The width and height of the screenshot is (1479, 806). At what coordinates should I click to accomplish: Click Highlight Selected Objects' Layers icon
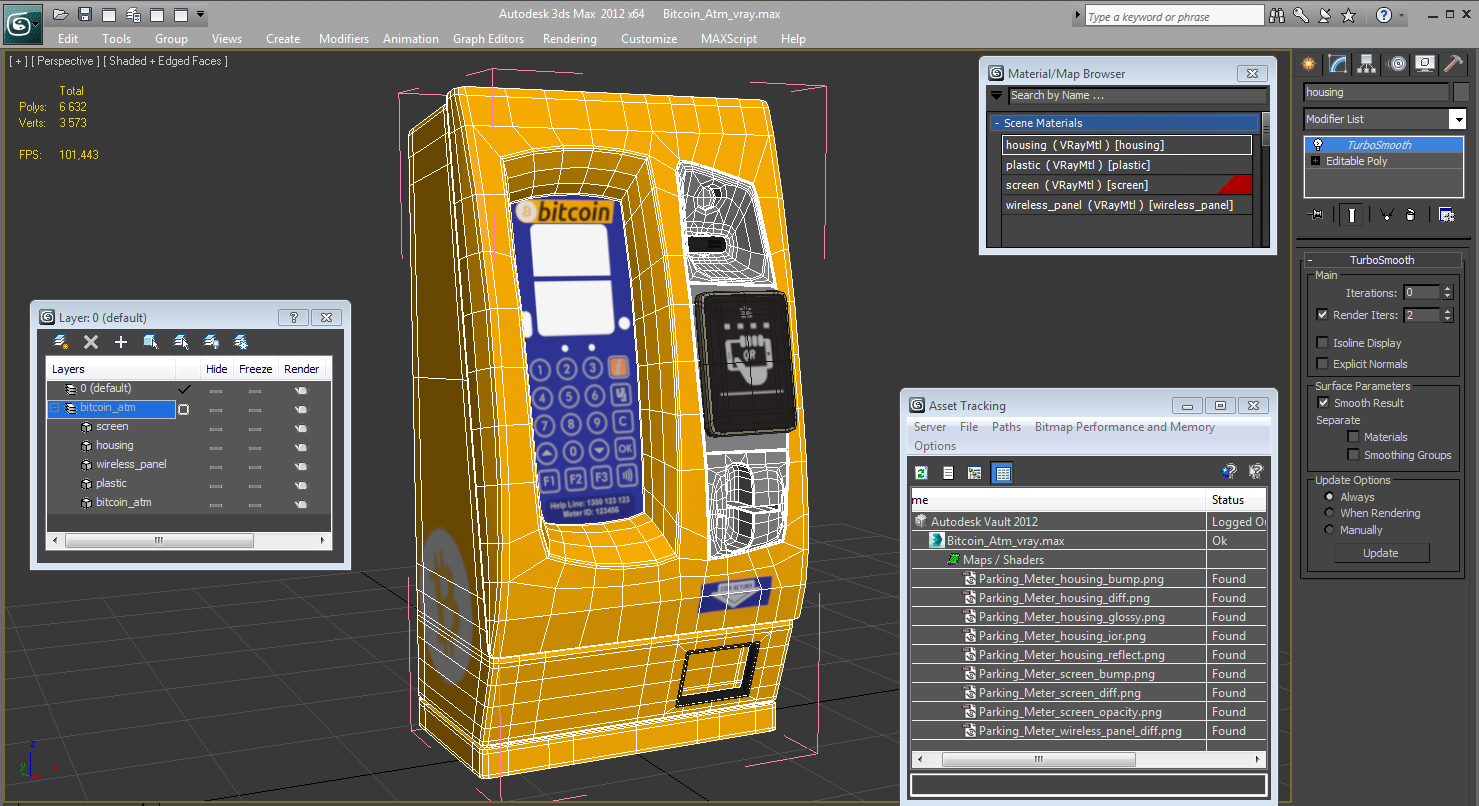pos(181,342)
